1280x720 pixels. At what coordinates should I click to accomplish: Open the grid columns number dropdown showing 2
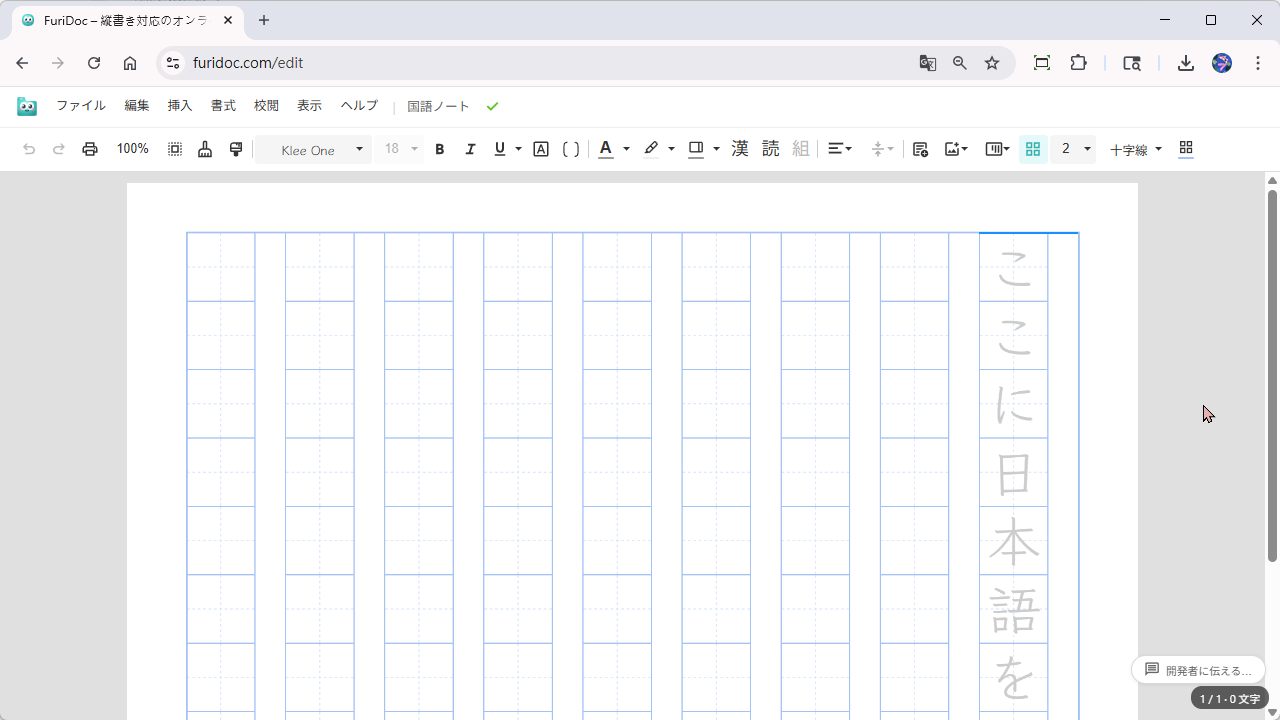click(1074, 149)
